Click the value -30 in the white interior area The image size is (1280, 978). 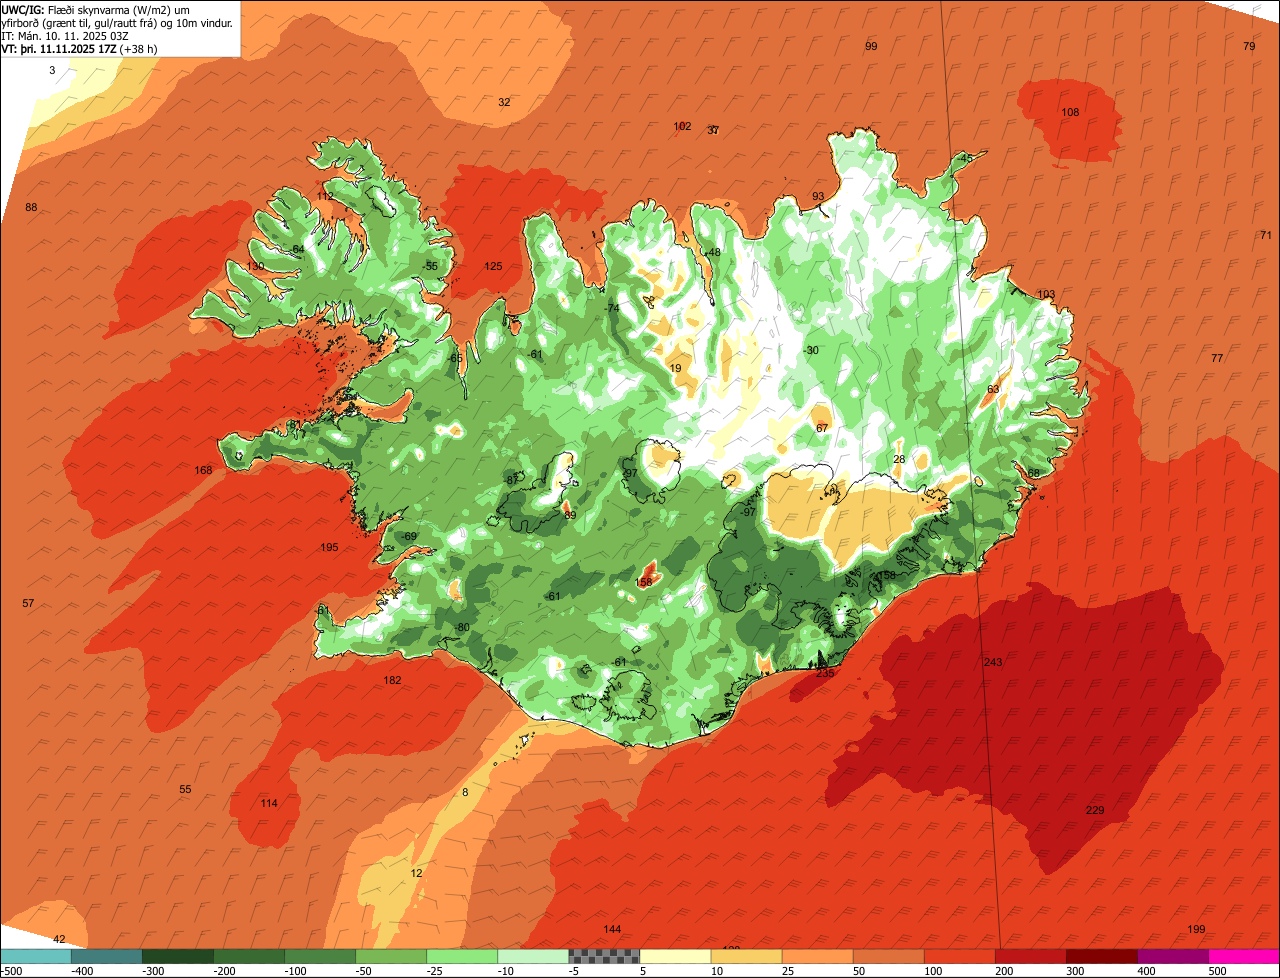click(x=810, y=350)
